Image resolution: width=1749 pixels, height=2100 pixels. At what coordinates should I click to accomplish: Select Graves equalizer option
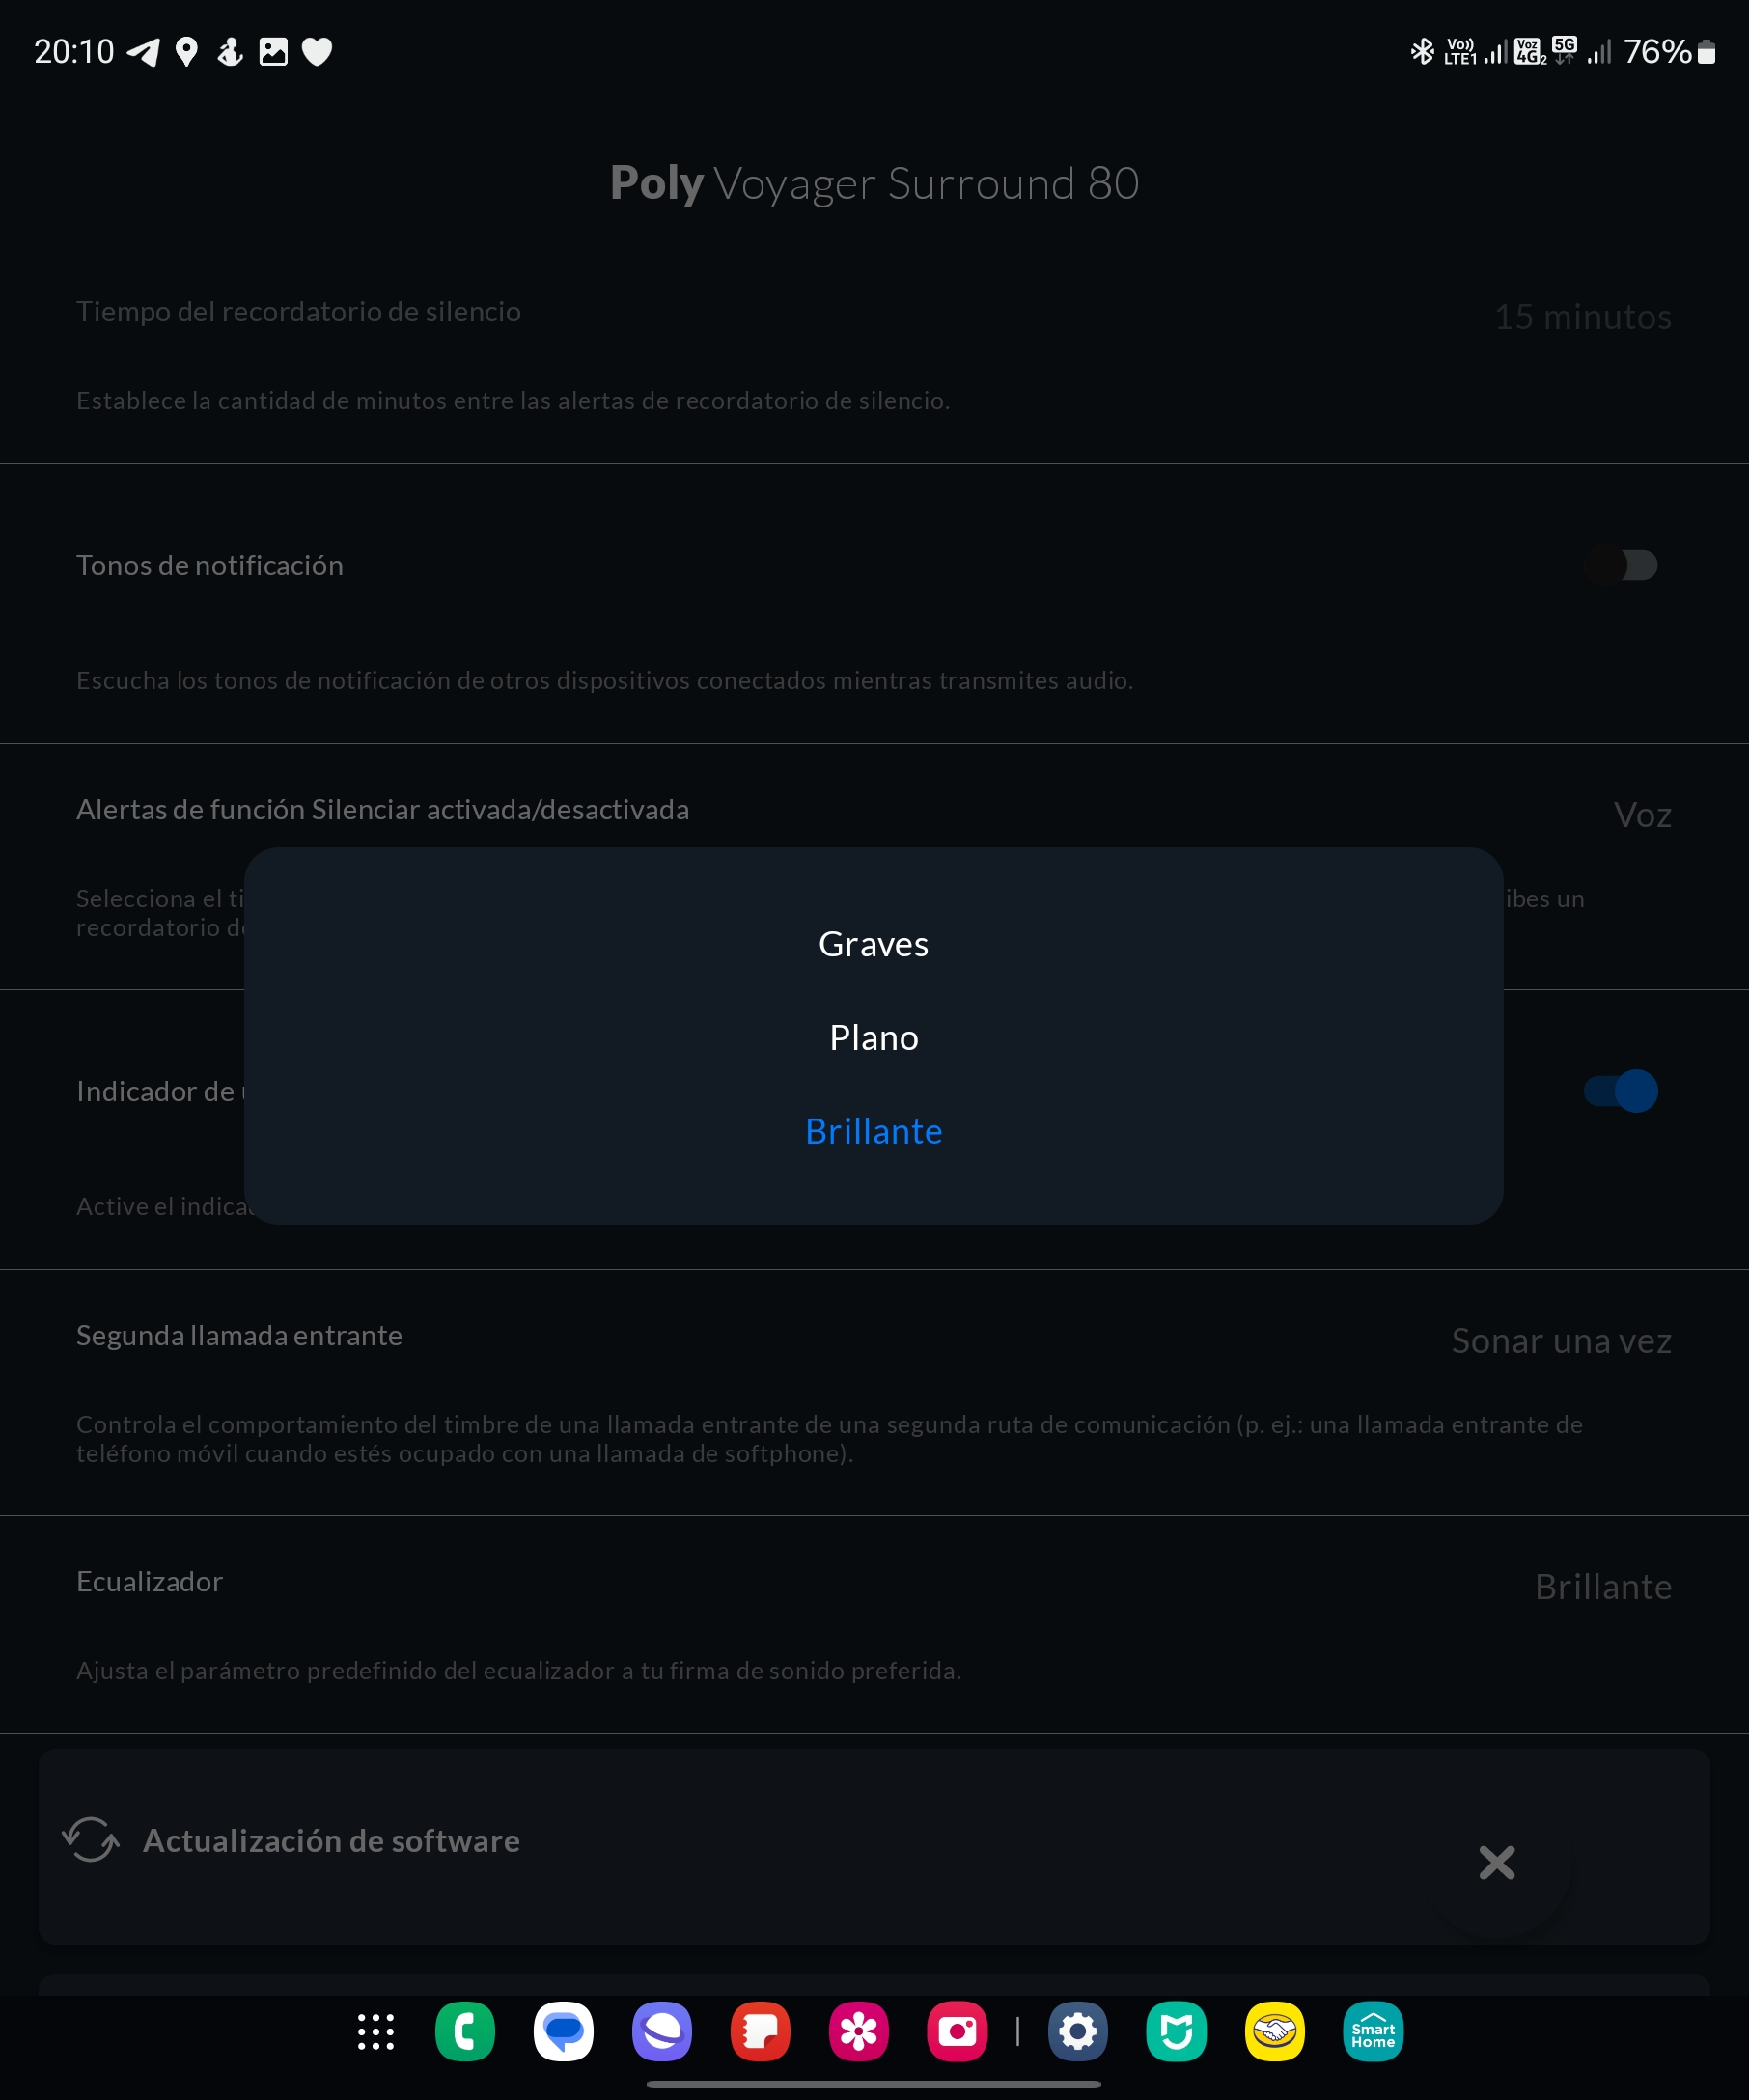(x=873, y=944)
